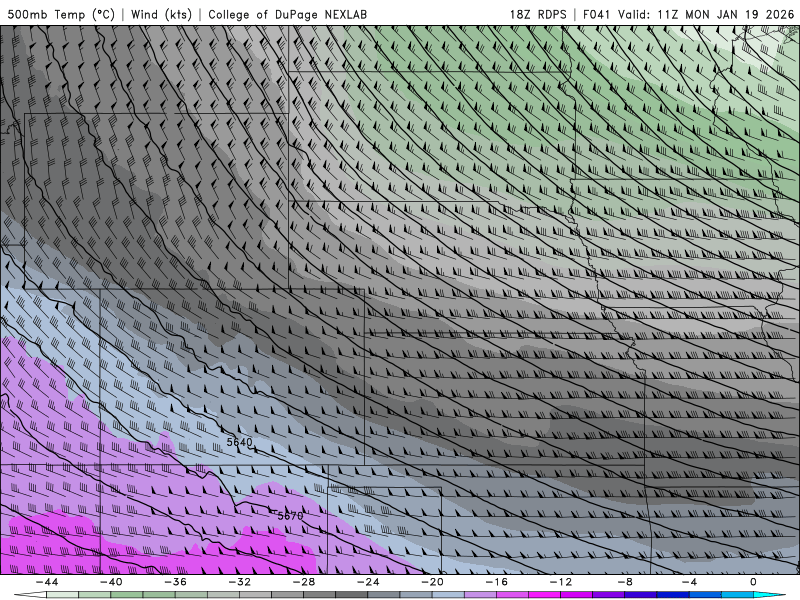This screenshot has height=600, width=800.
Task: Click the '18Z RDPS' model run label
Action: pyautogui.click(x=538, y=14)
